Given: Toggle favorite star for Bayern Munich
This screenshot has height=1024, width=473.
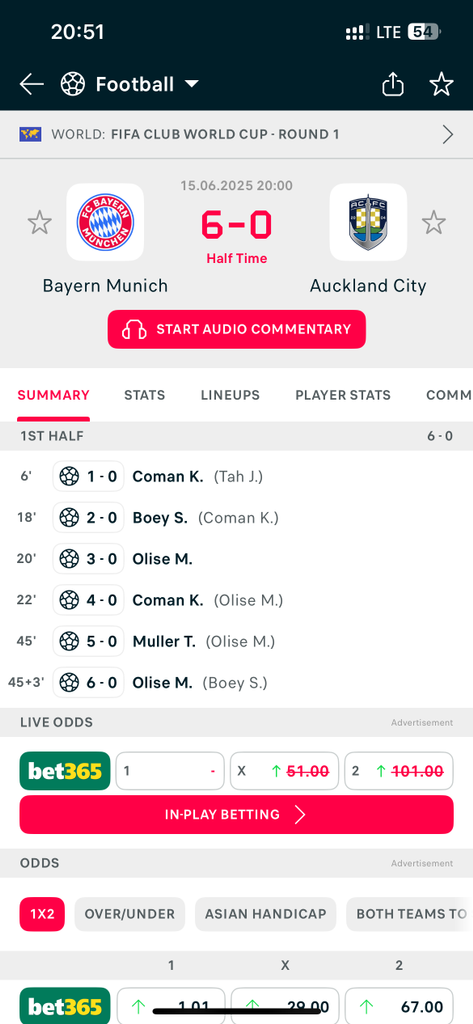Looking at the screenshot, I should (x=39, y=223).
